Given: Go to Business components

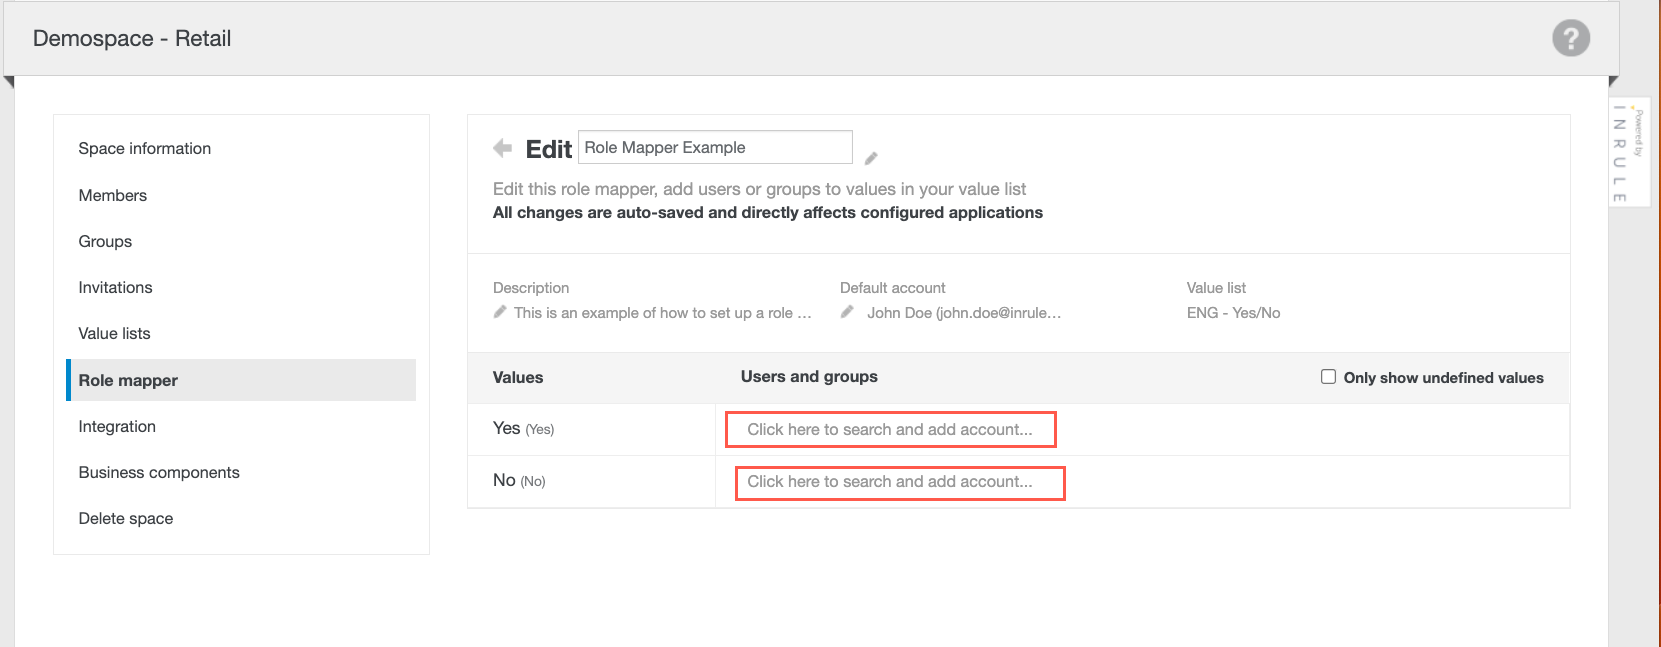Looking at the screenshot, I should point(159,472).
